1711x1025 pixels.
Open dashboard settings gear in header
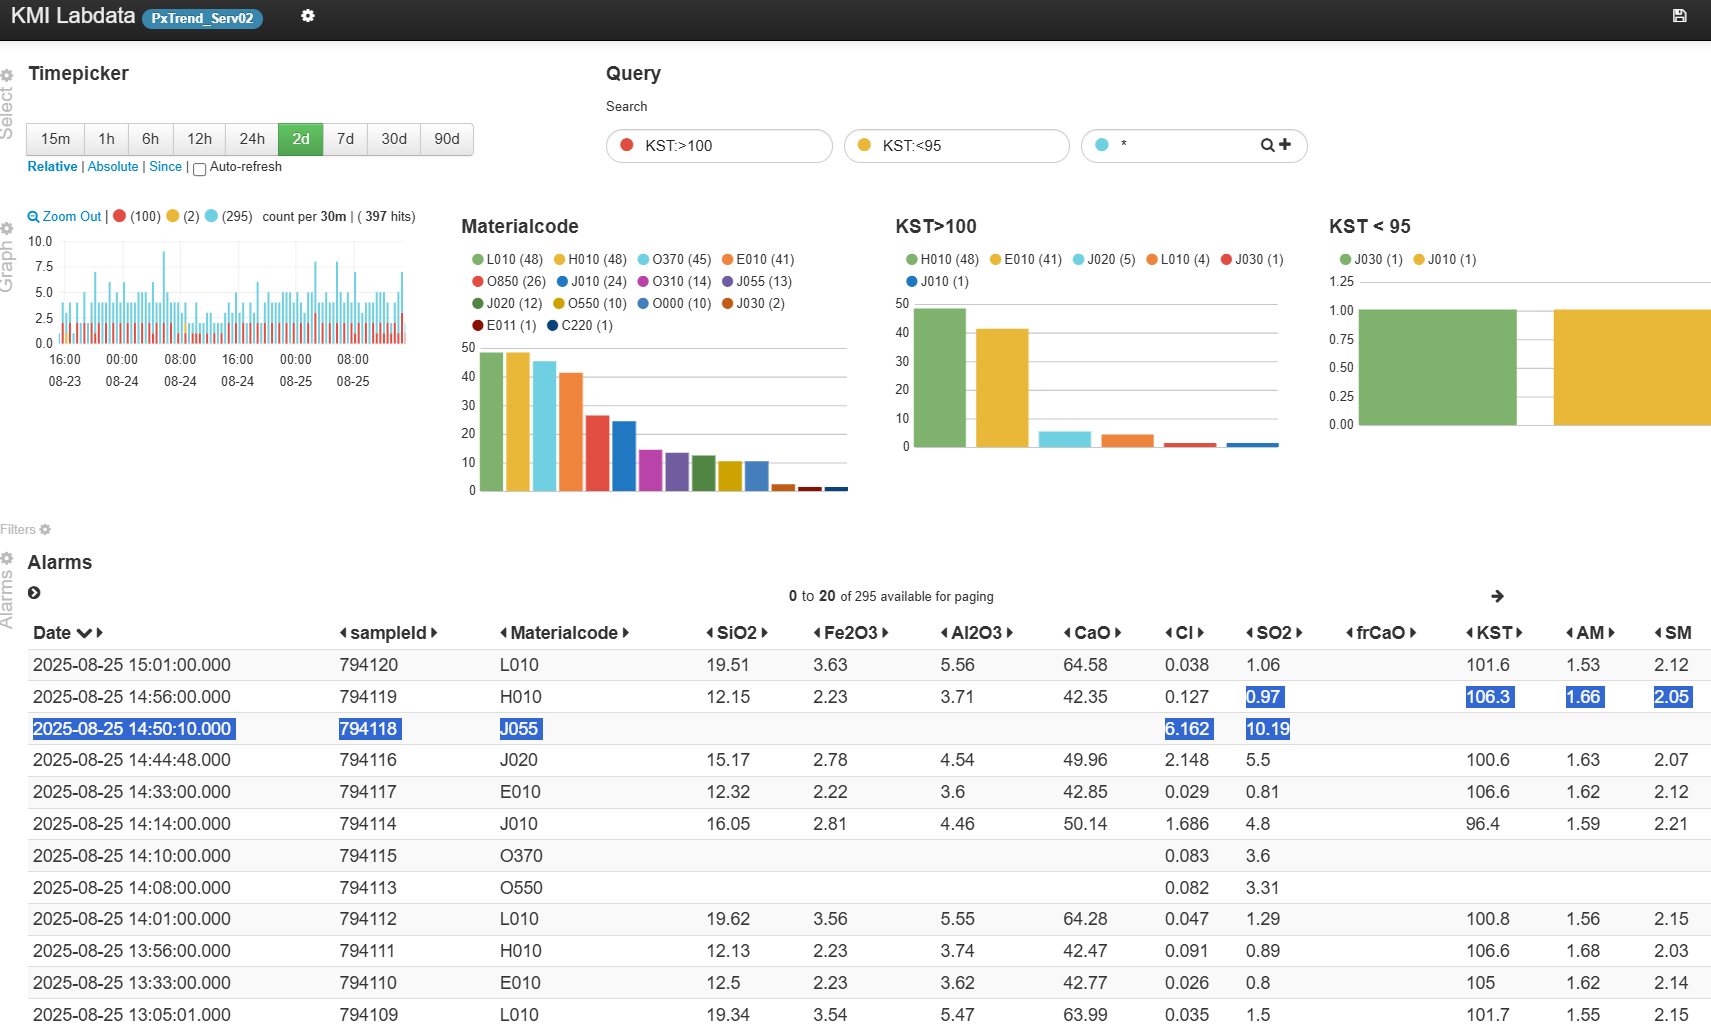308,16
